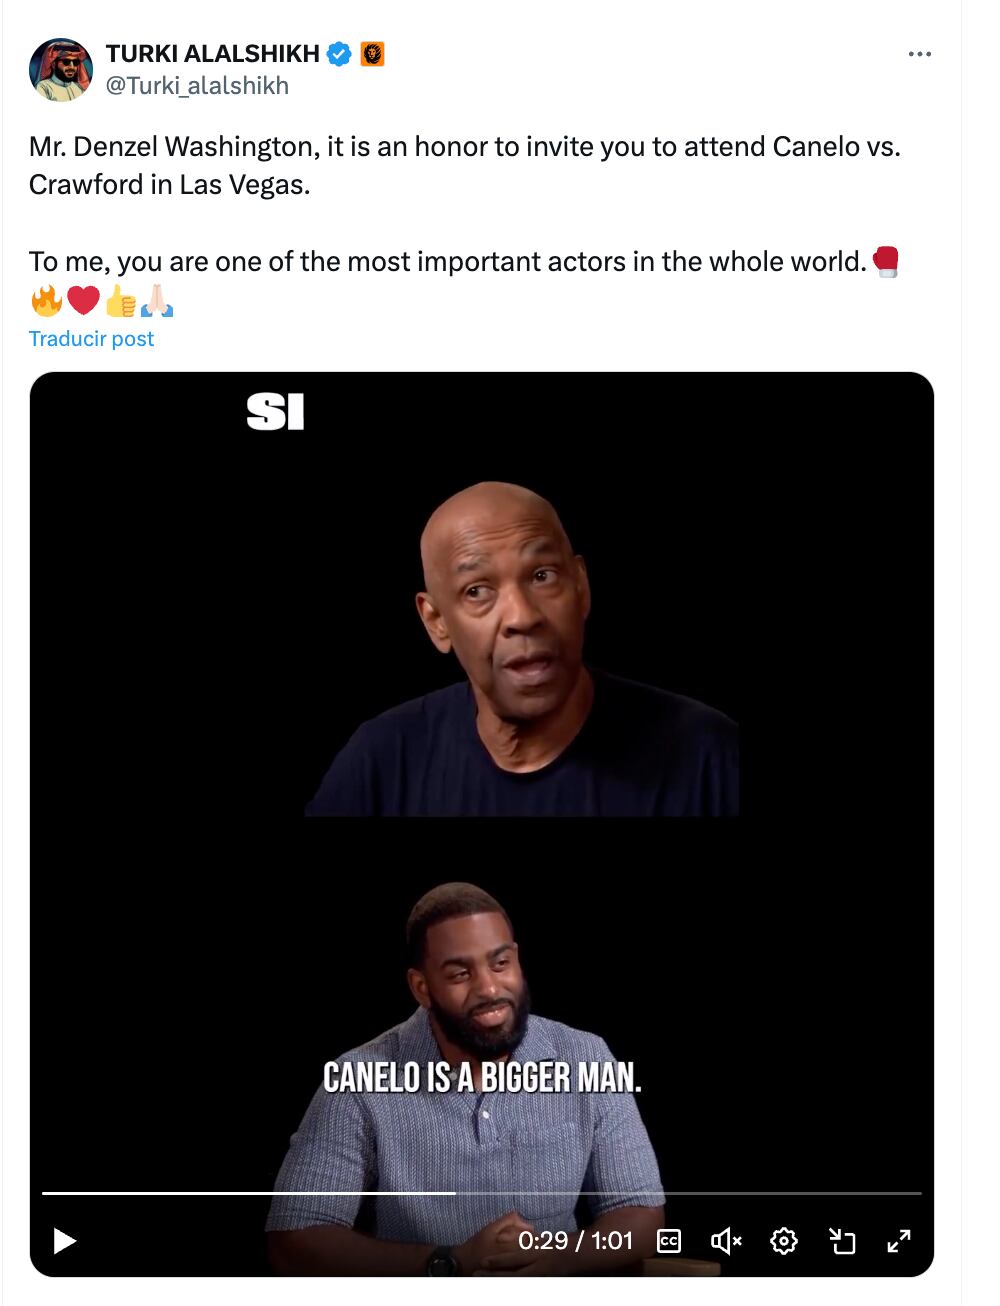
Task: Click the orange affiliate badge beside name
Action: (x=373, y=54)
